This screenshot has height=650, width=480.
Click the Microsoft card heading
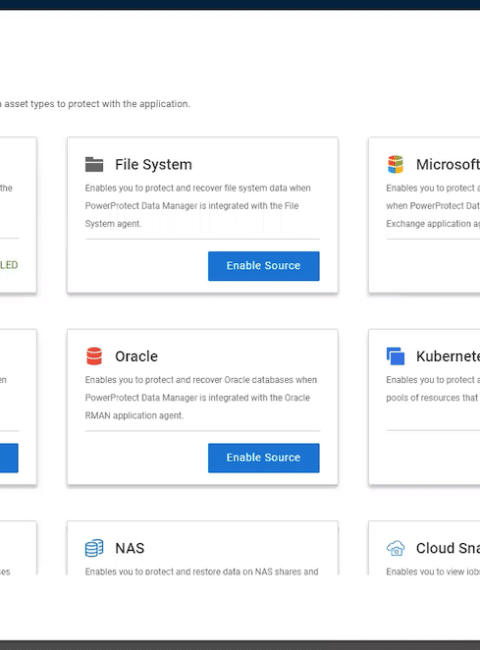pyautogui.click(x=448, y=165)
